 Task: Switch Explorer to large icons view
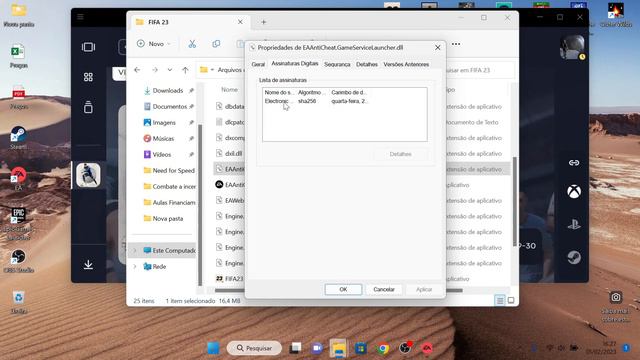pos(511,301)
